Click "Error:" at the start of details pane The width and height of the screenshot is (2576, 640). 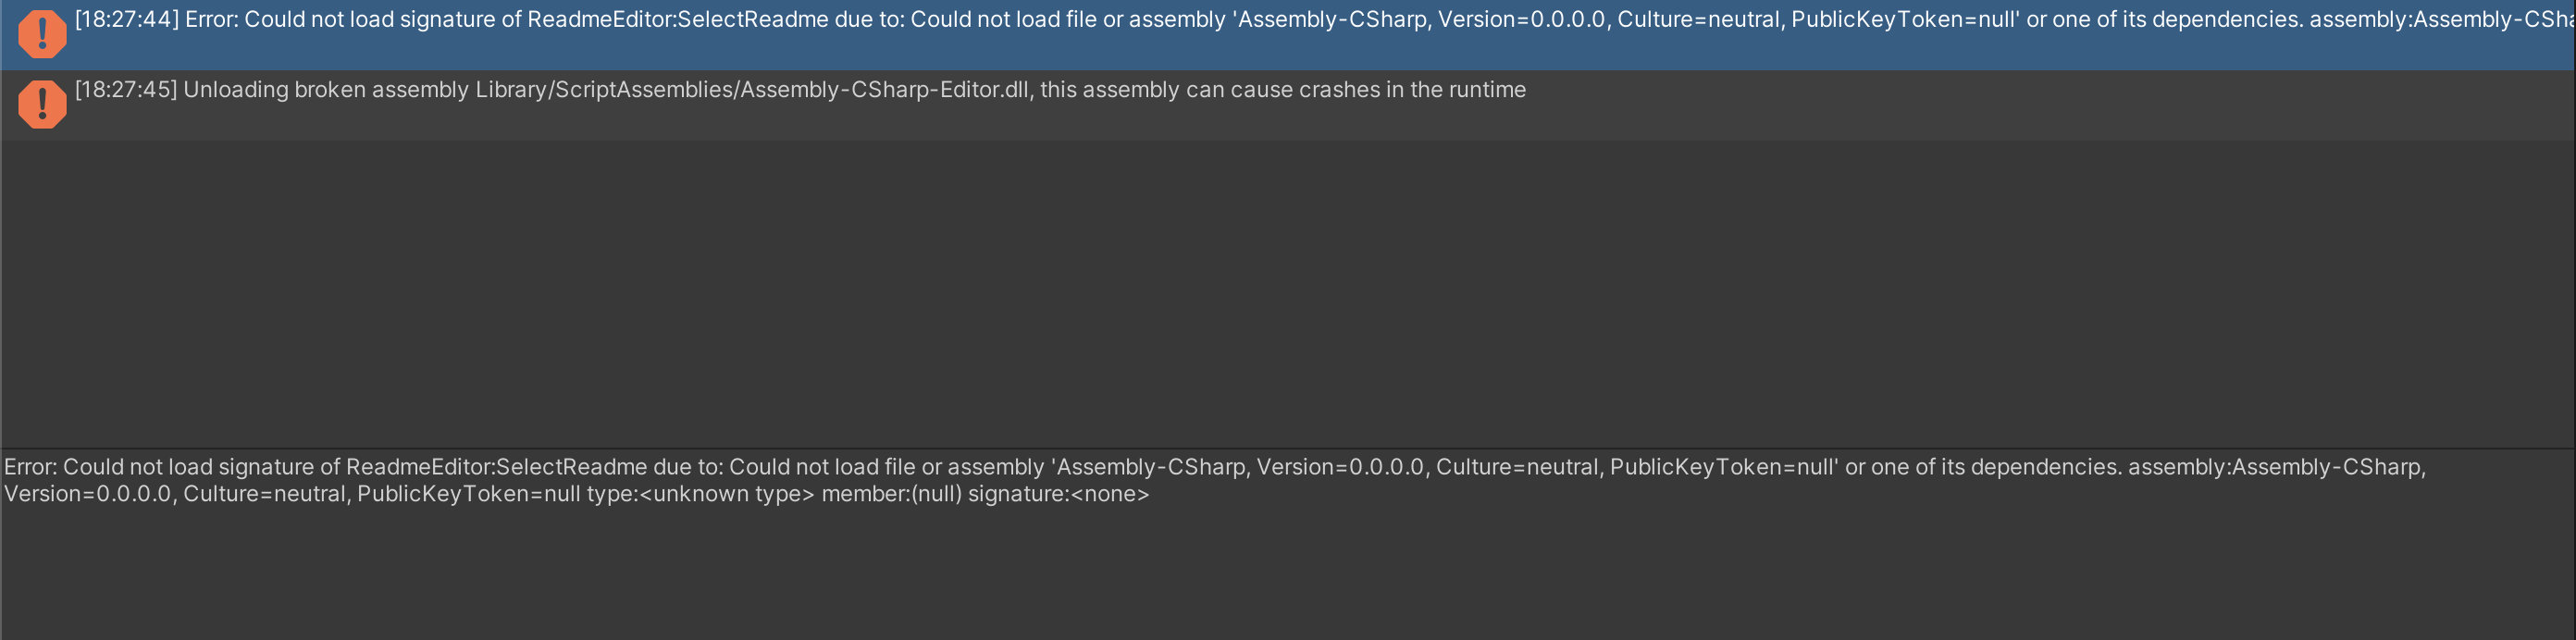click(31, 467)
